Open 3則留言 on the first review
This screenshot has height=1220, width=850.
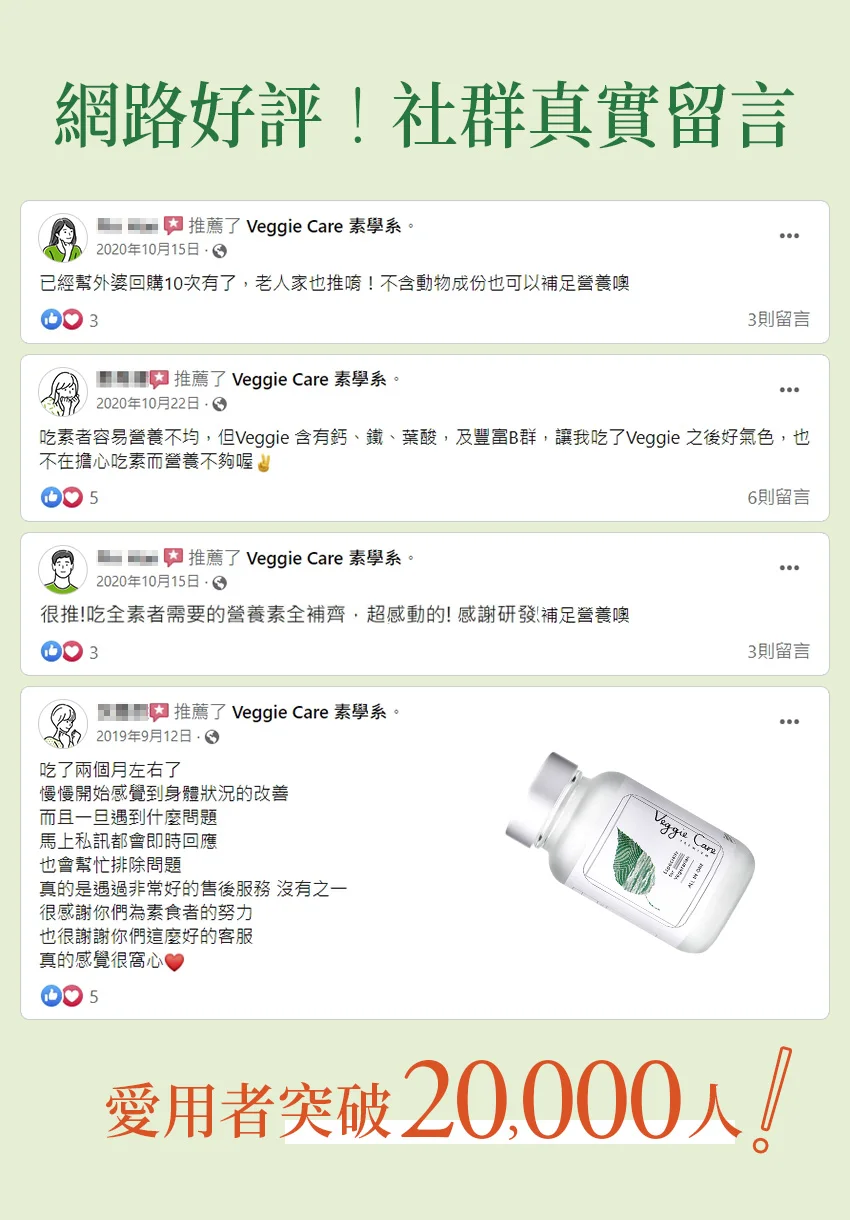point(779,319)
